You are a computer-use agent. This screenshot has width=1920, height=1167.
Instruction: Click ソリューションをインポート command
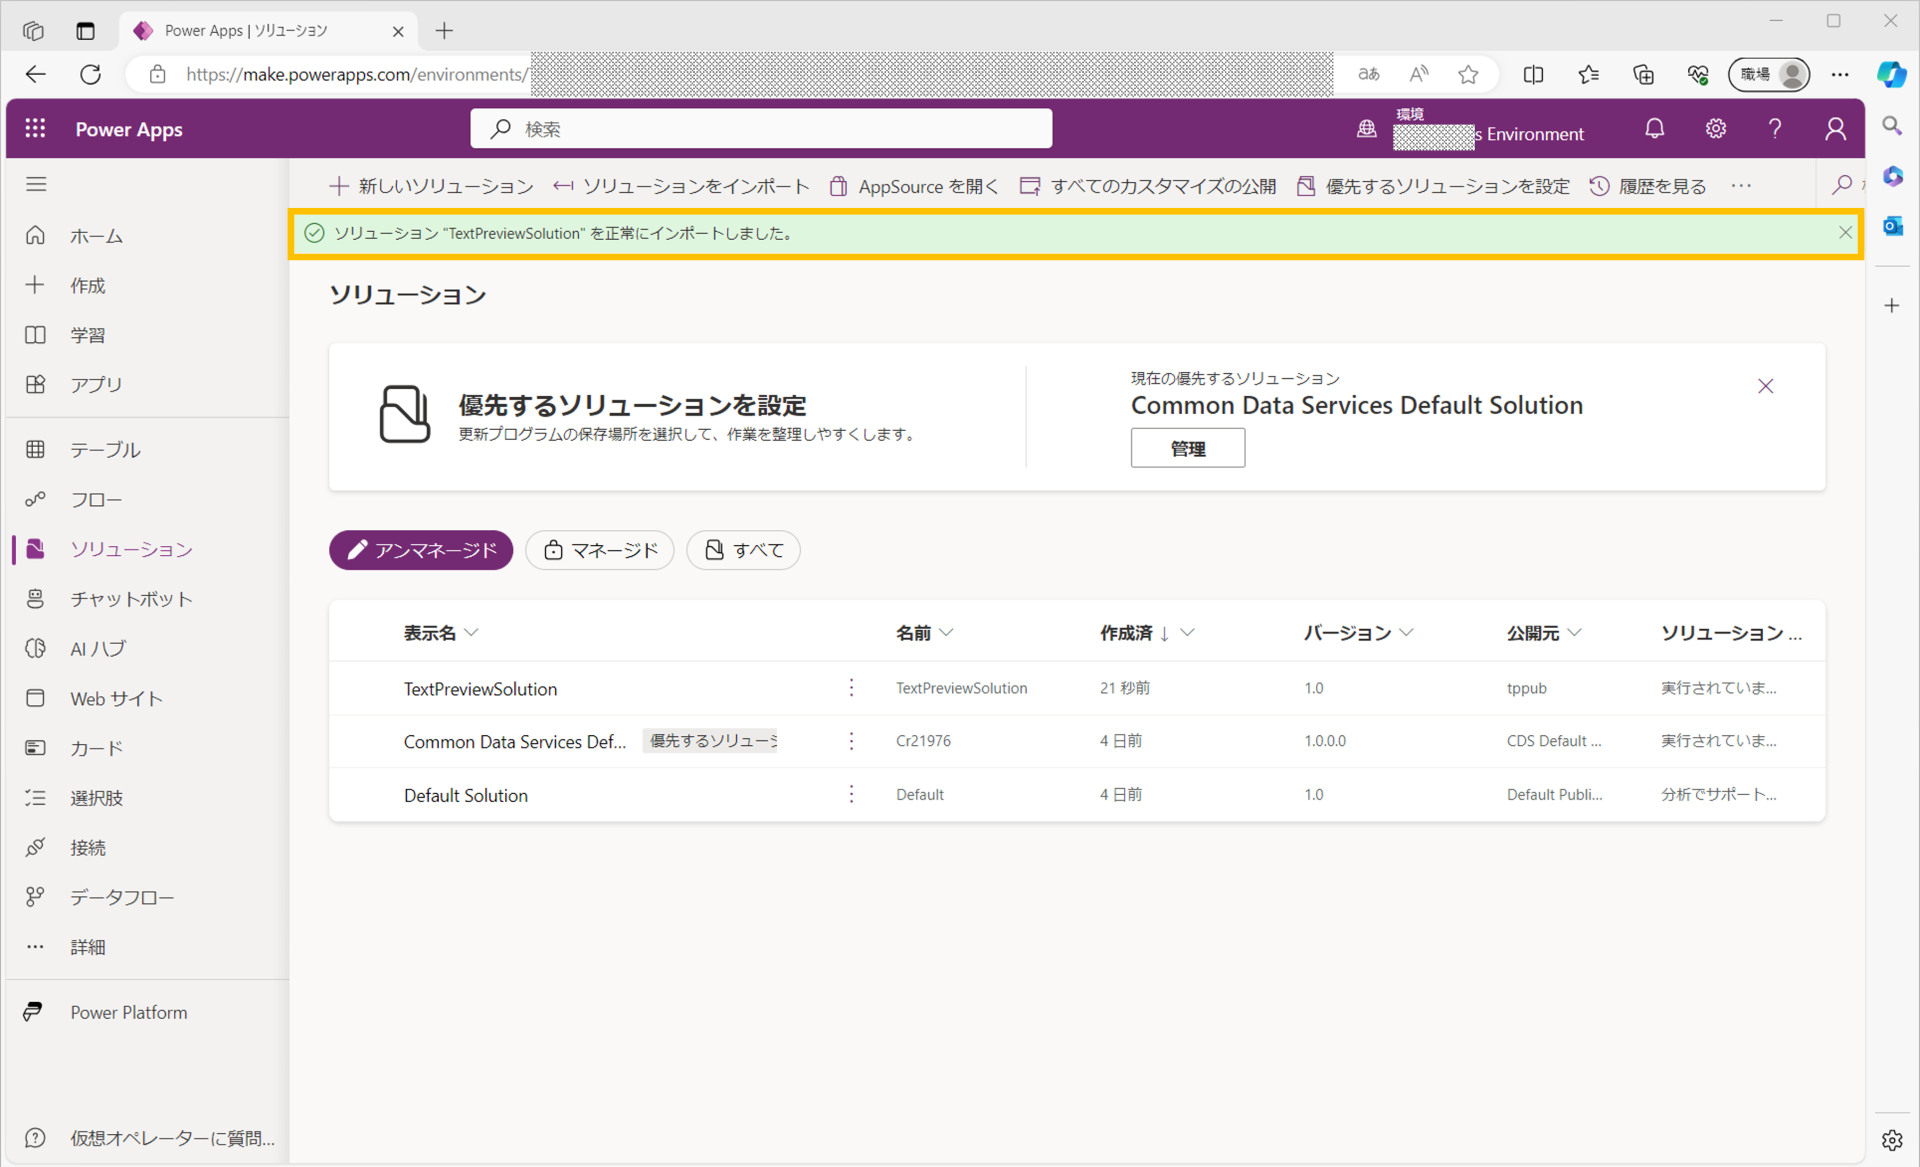681,186
